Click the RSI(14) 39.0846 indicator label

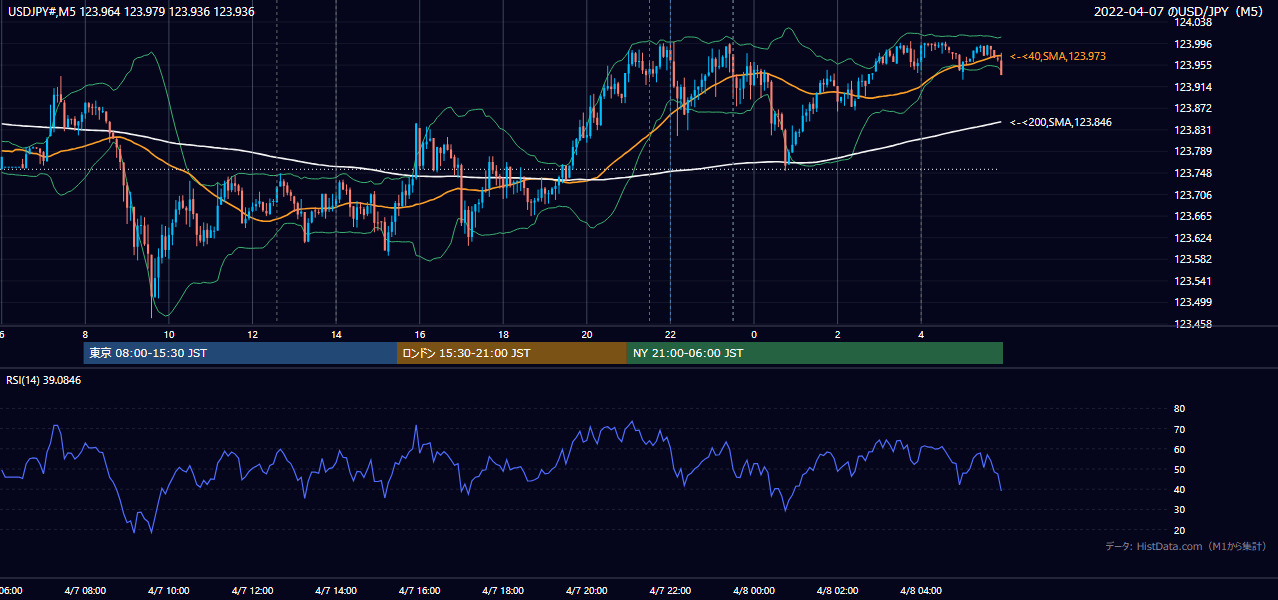44,380
